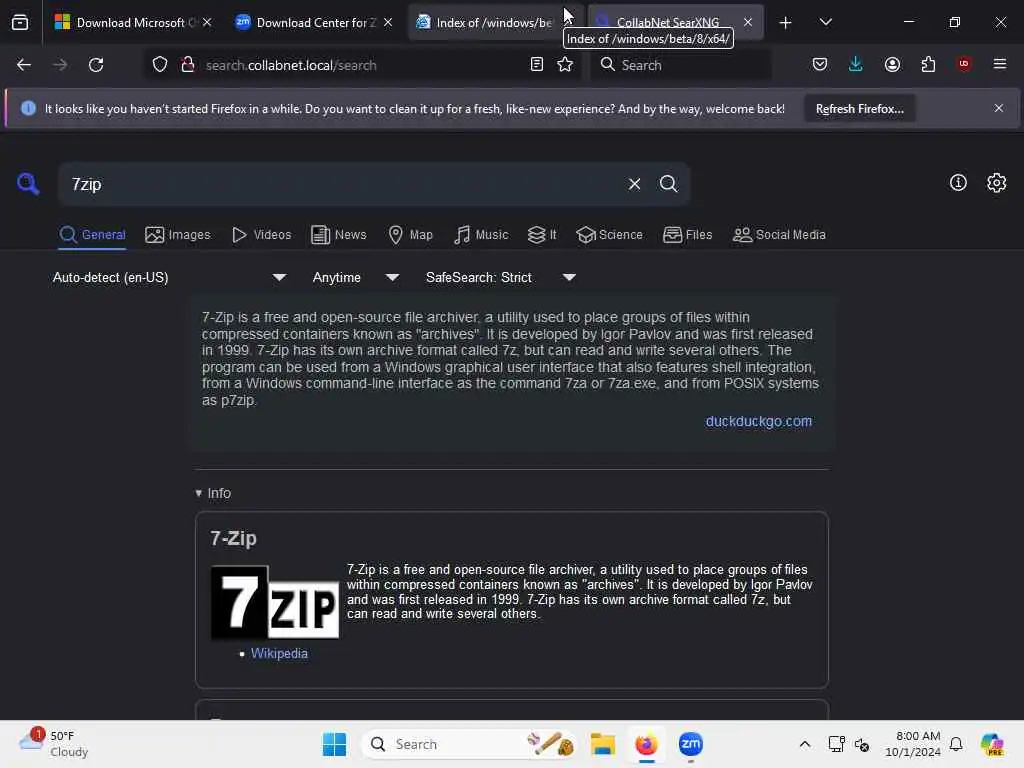Open the tracking protection shield icon
This screenshot has height=768, width=1024.
tap(160, 65)
